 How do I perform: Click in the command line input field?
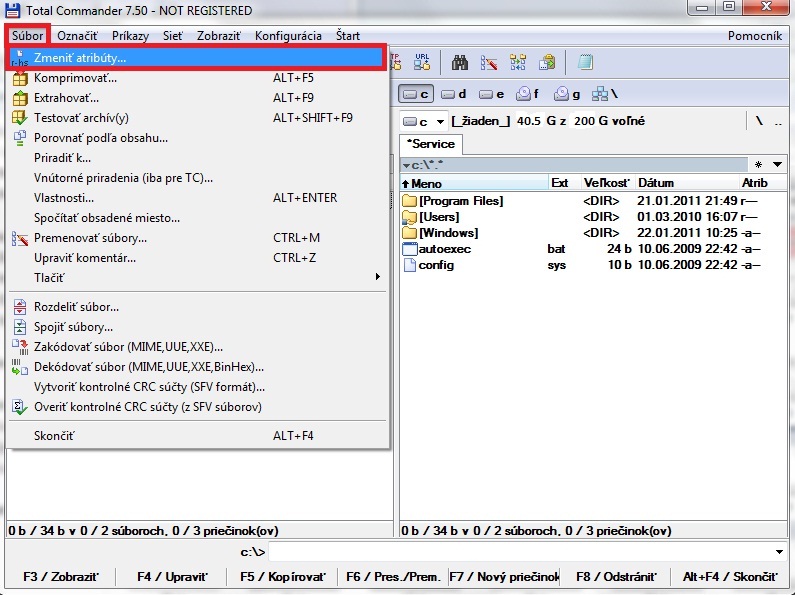click(x=521, y=551)
